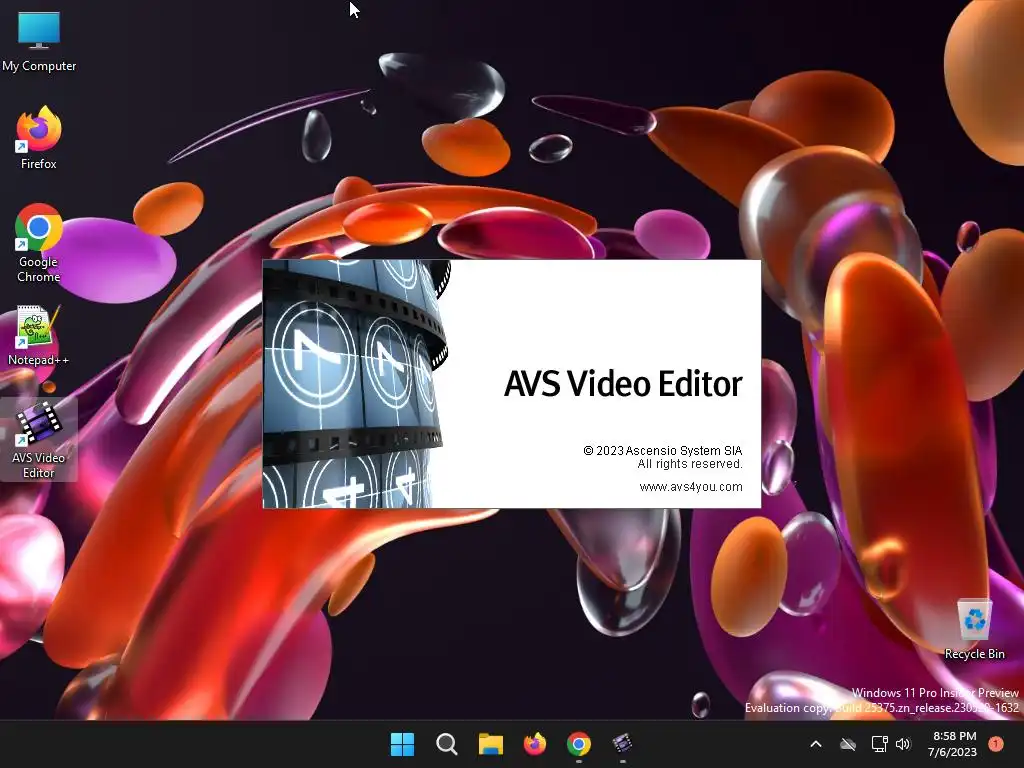This screenshot has height=768, width=1024.
Task: Select the Recycle Bin desktop icon
Action: tap(974, 630)
